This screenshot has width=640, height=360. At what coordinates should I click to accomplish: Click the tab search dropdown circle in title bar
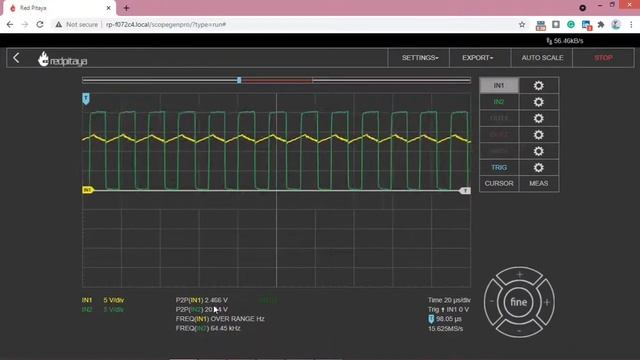(582, 8)
